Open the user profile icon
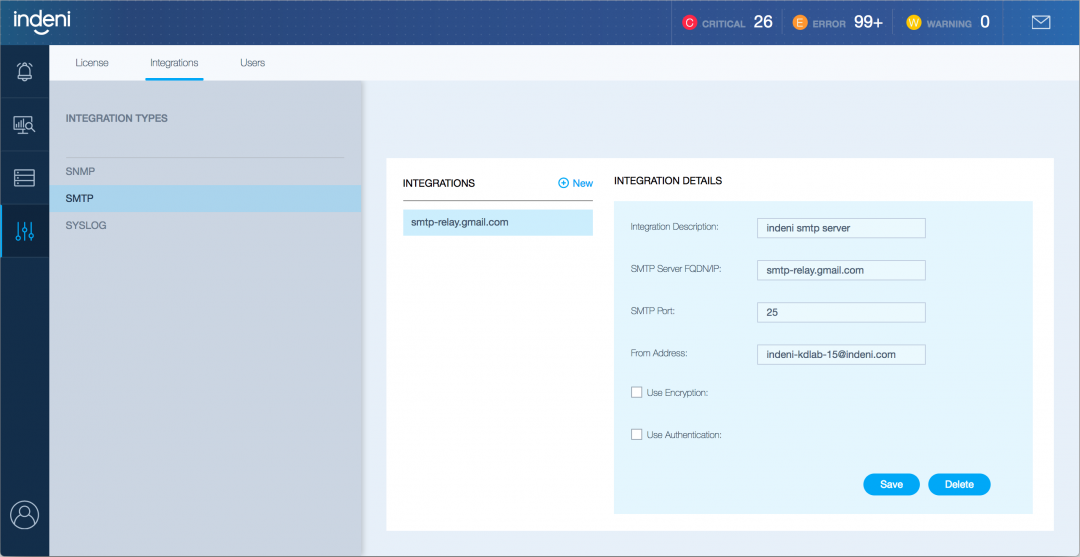The height and width of the screenshot is (557, 1080). point(24,515)
